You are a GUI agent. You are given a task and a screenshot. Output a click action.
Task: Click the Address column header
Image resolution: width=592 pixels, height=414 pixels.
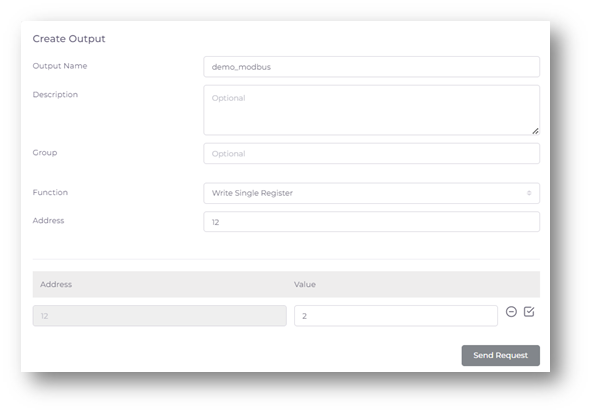click(x=56, y=285)
